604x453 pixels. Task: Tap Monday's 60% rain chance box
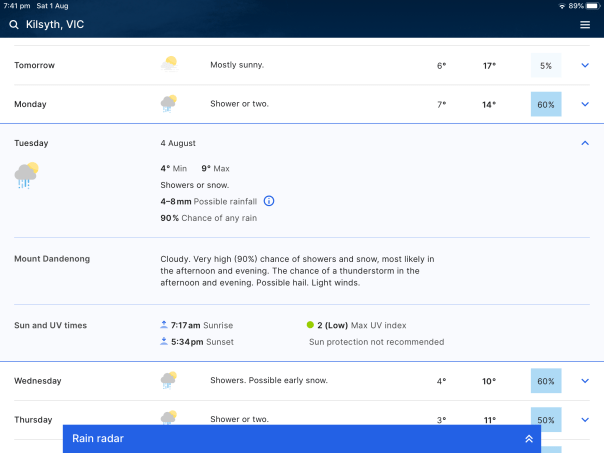click(546, 104)
